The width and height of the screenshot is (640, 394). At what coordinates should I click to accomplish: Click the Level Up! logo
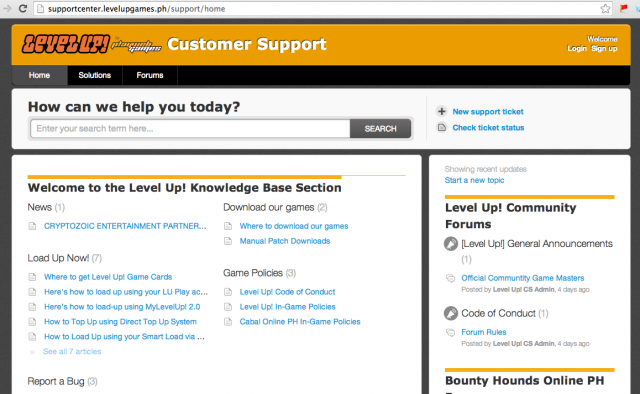click(65, 44)
